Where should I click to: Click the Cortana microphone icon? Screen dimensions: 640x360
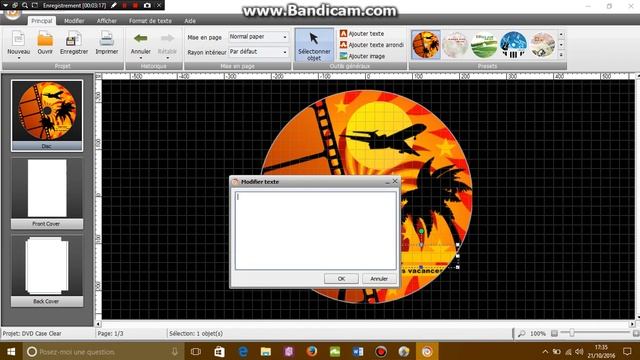[x=175, y=351]
